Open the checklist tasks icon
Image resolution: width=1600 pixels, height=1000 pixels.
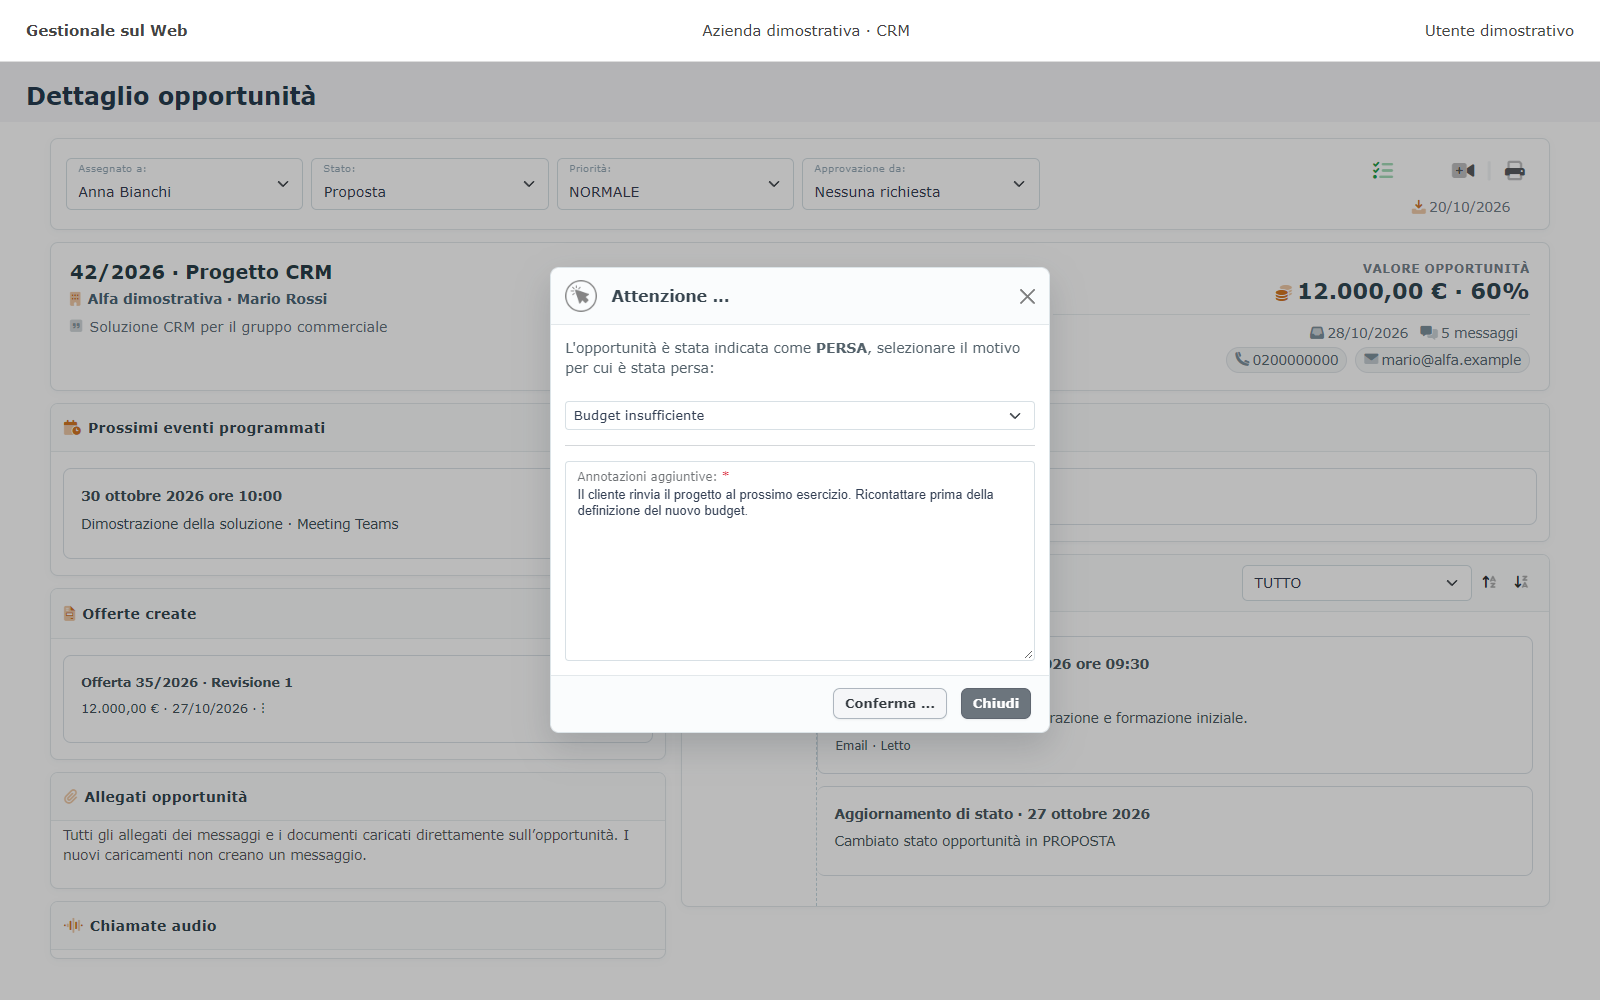[1383, 171]
